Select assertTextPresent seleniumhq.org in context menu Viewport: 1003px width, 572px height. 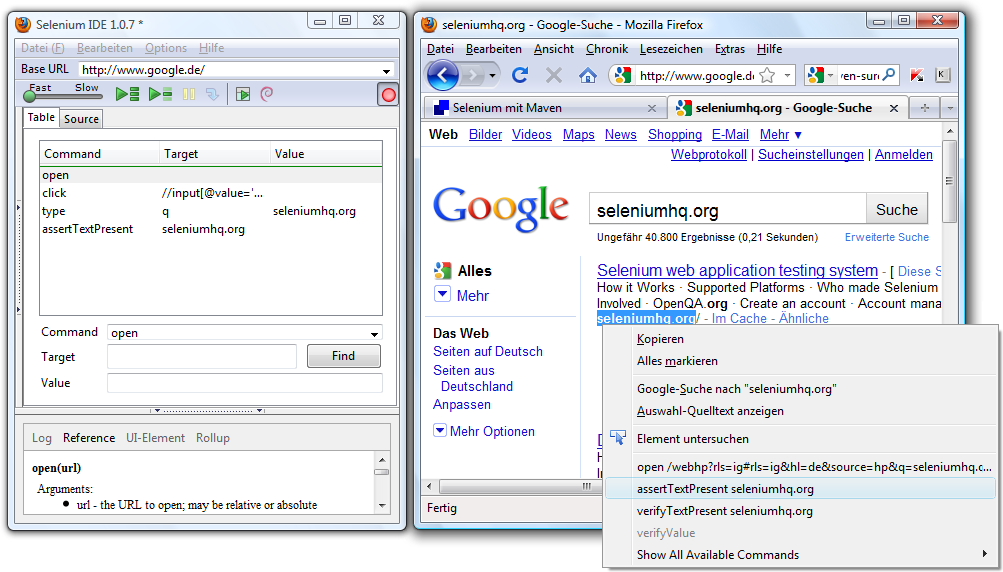725,489
